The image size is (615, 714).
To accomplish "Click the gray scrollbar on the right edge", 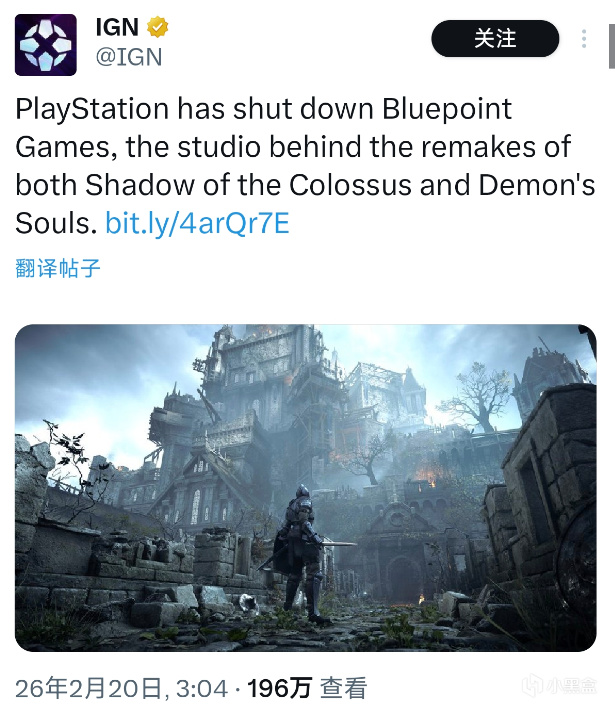I will click(612, 47).
